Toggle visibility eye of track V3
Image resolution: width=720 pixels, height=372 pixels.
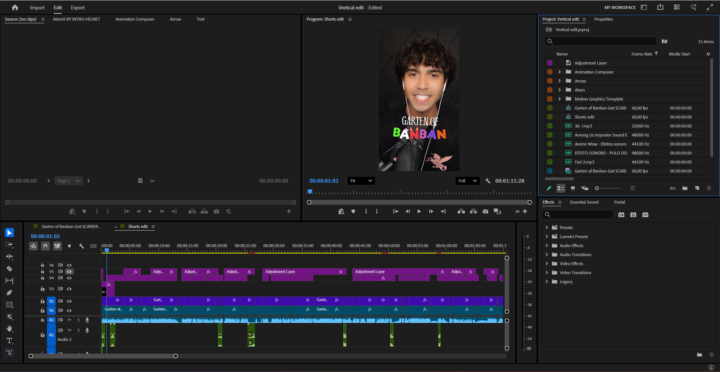point(69,289)
